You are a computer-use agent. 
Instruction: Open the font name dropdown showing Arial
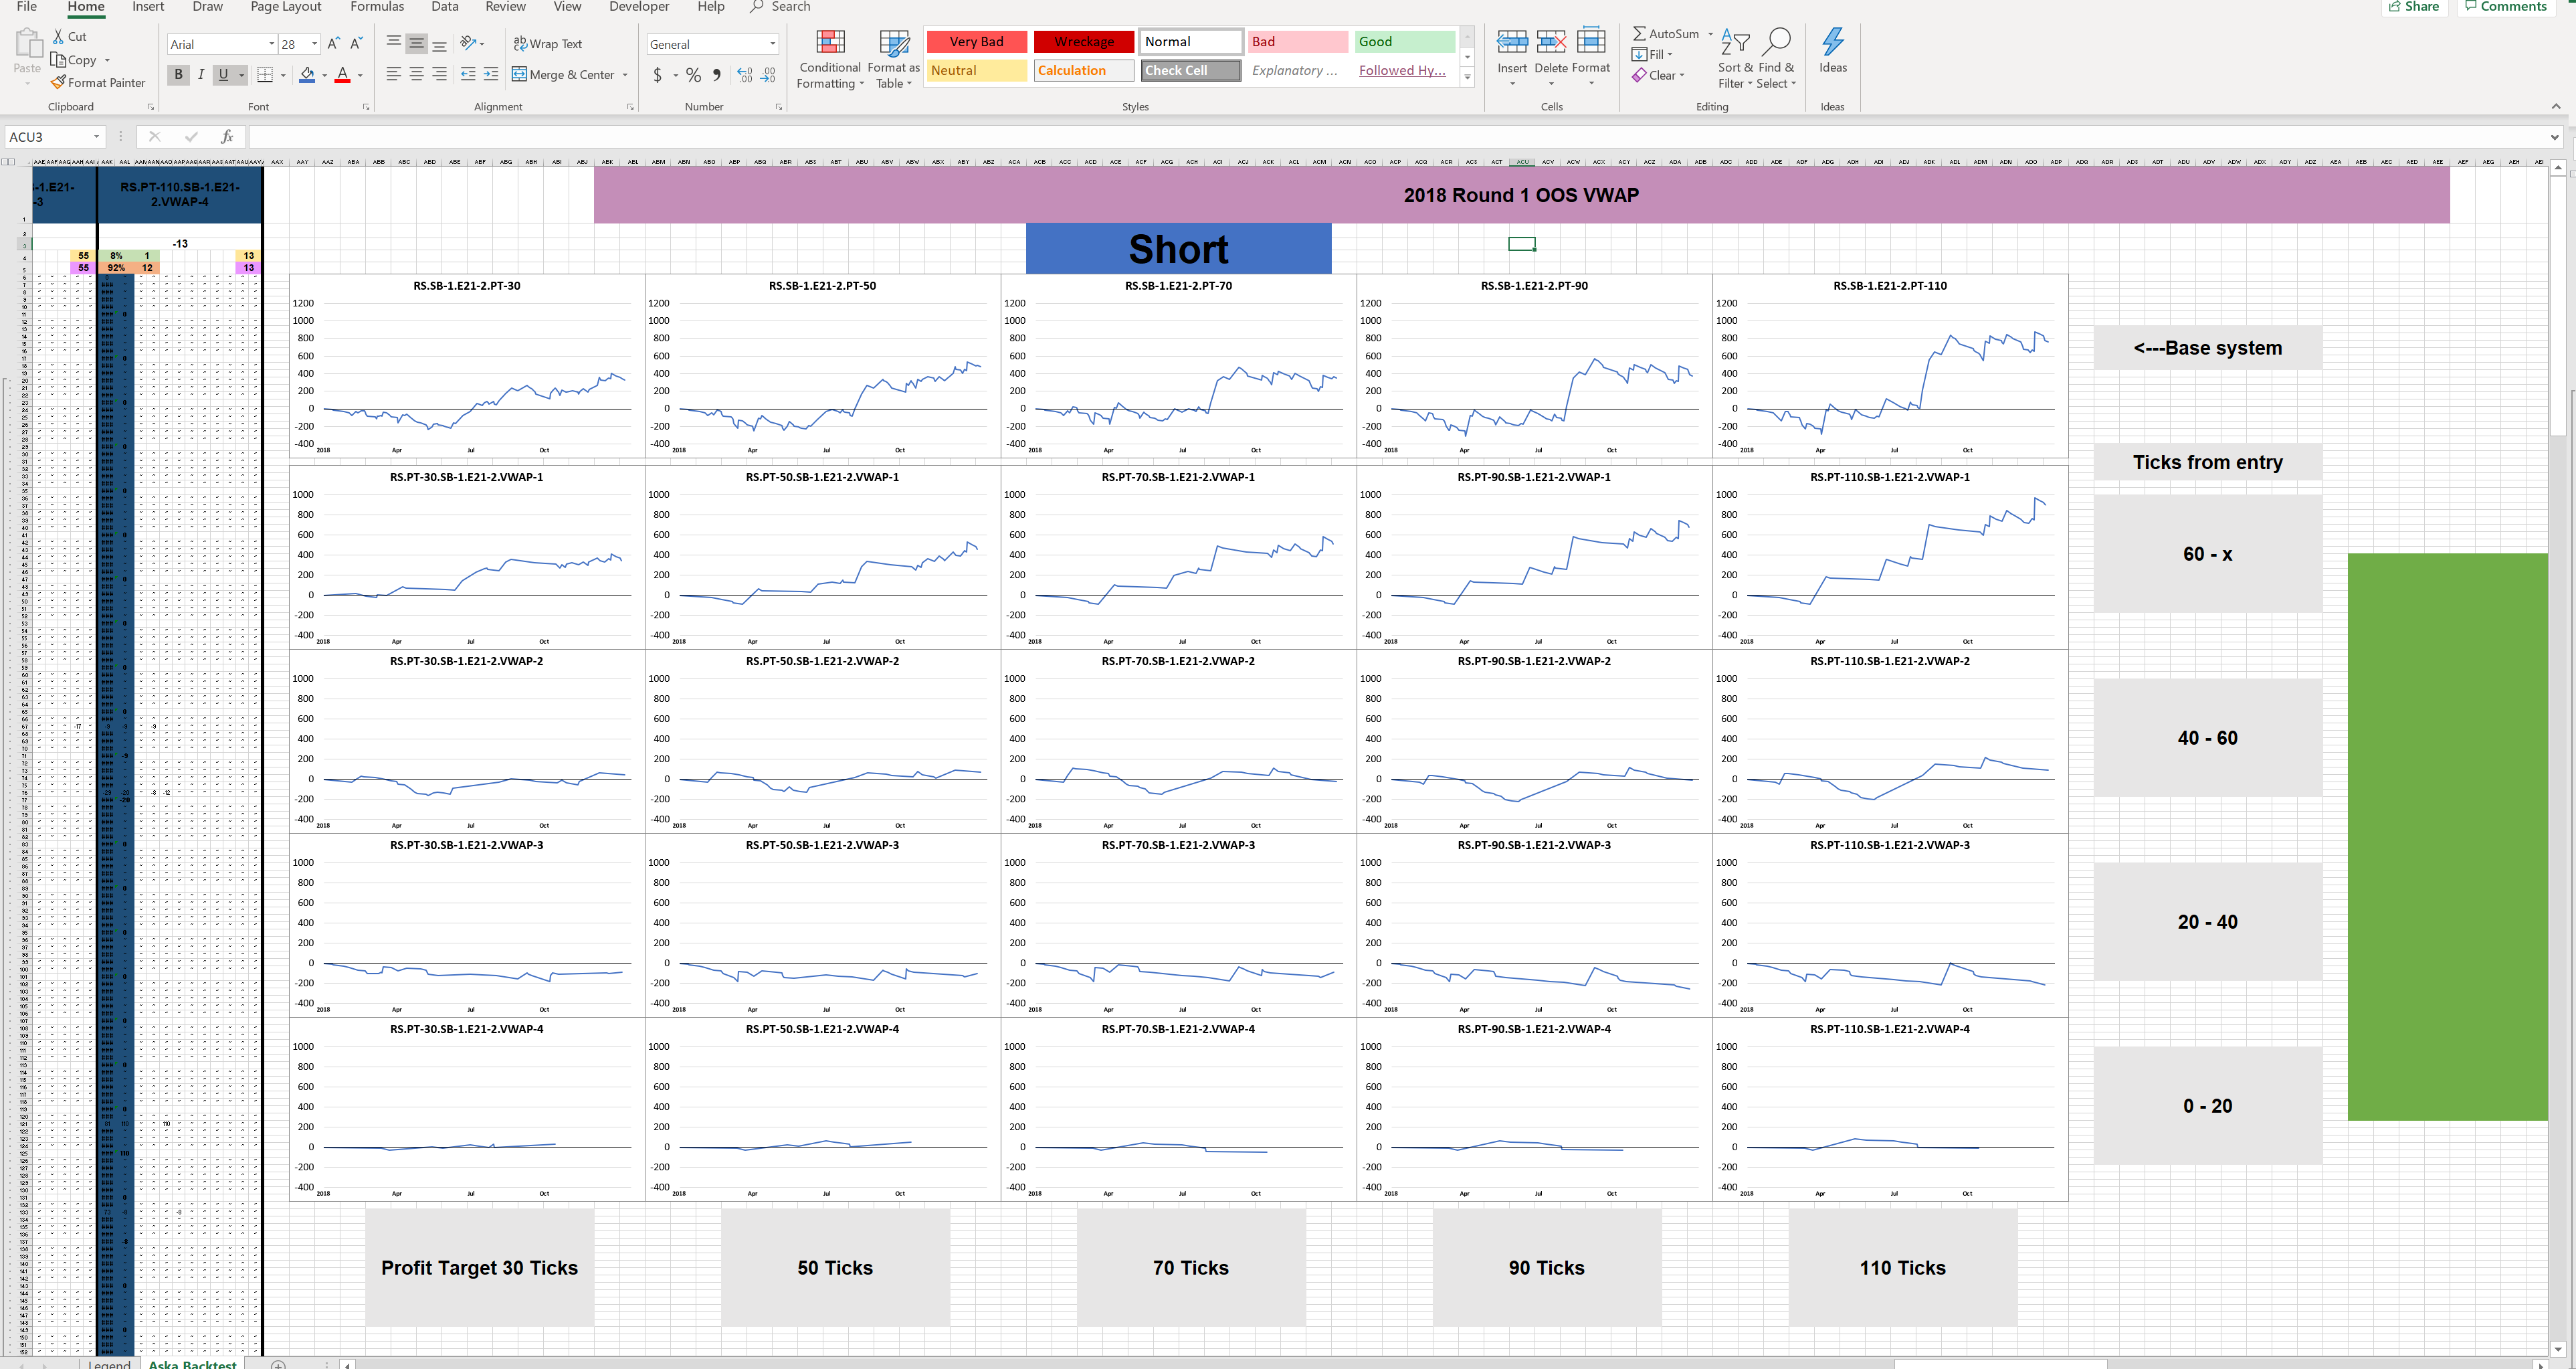(271, 44)
